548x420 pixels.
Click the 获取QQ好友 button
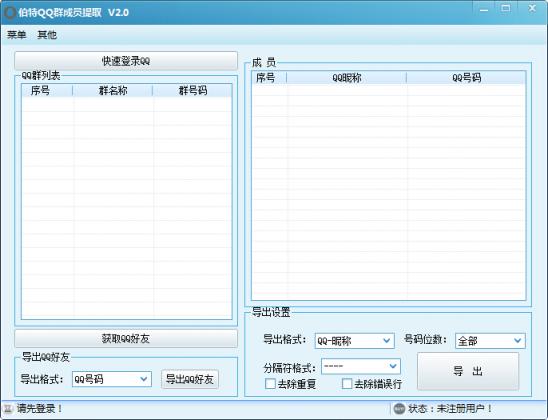click(126, 338)
